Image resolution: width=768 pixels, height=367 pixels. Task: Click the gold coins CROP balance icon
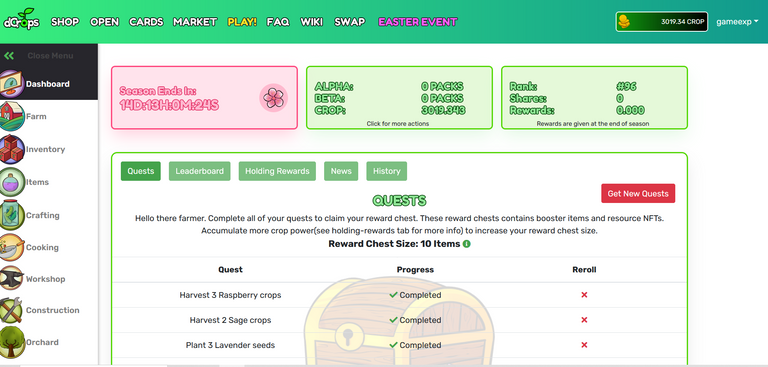tap(624, 22)
